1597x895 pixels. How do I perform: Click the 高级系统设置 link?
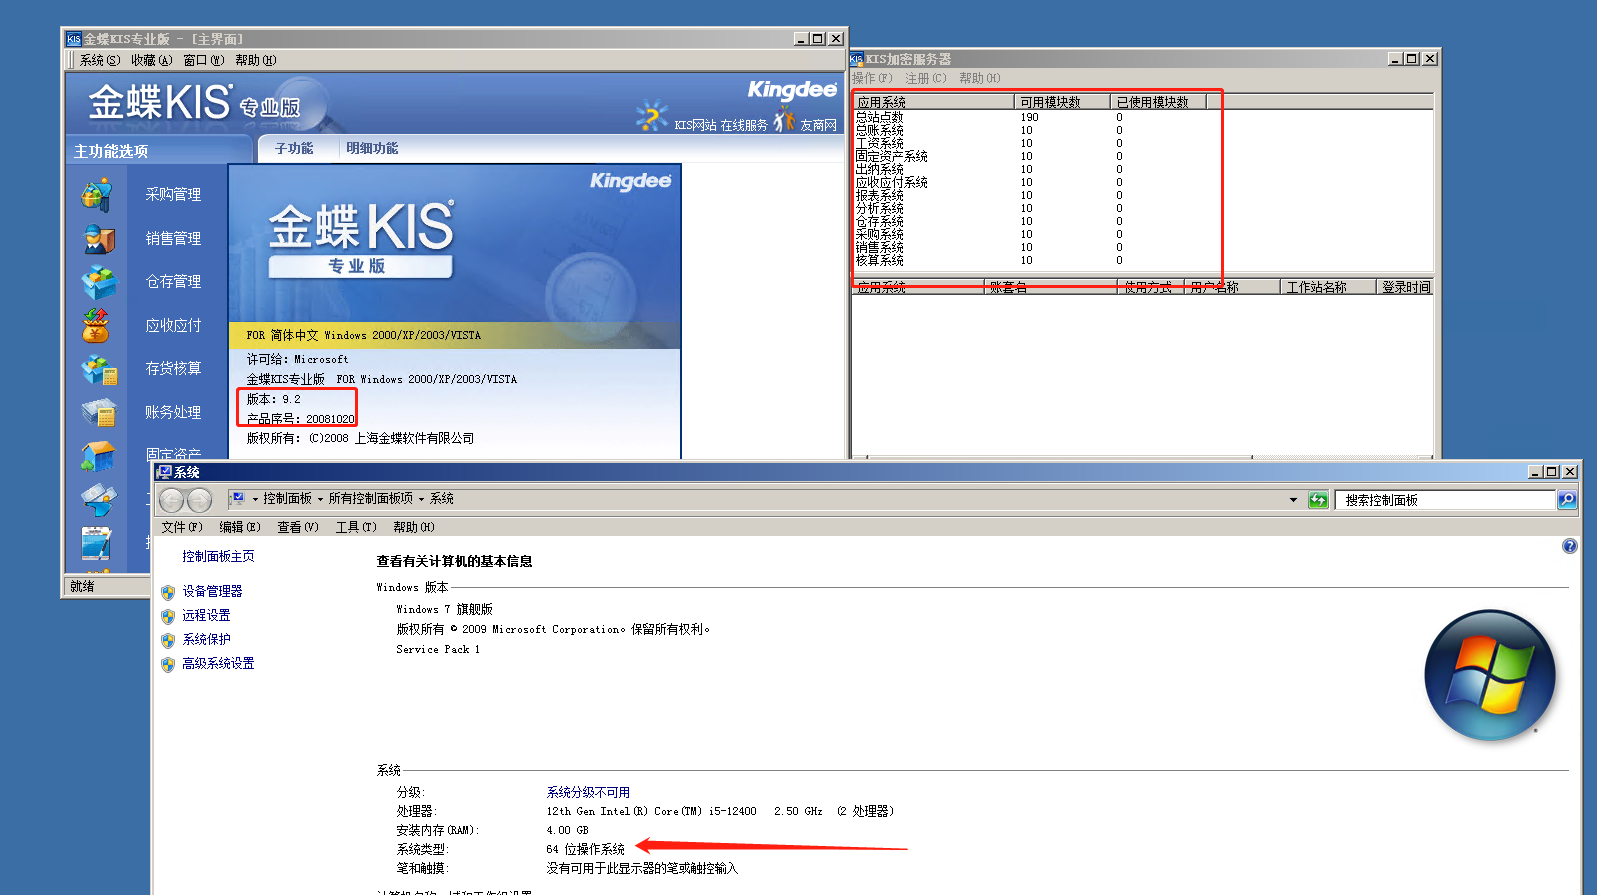(x=218, y=663)
